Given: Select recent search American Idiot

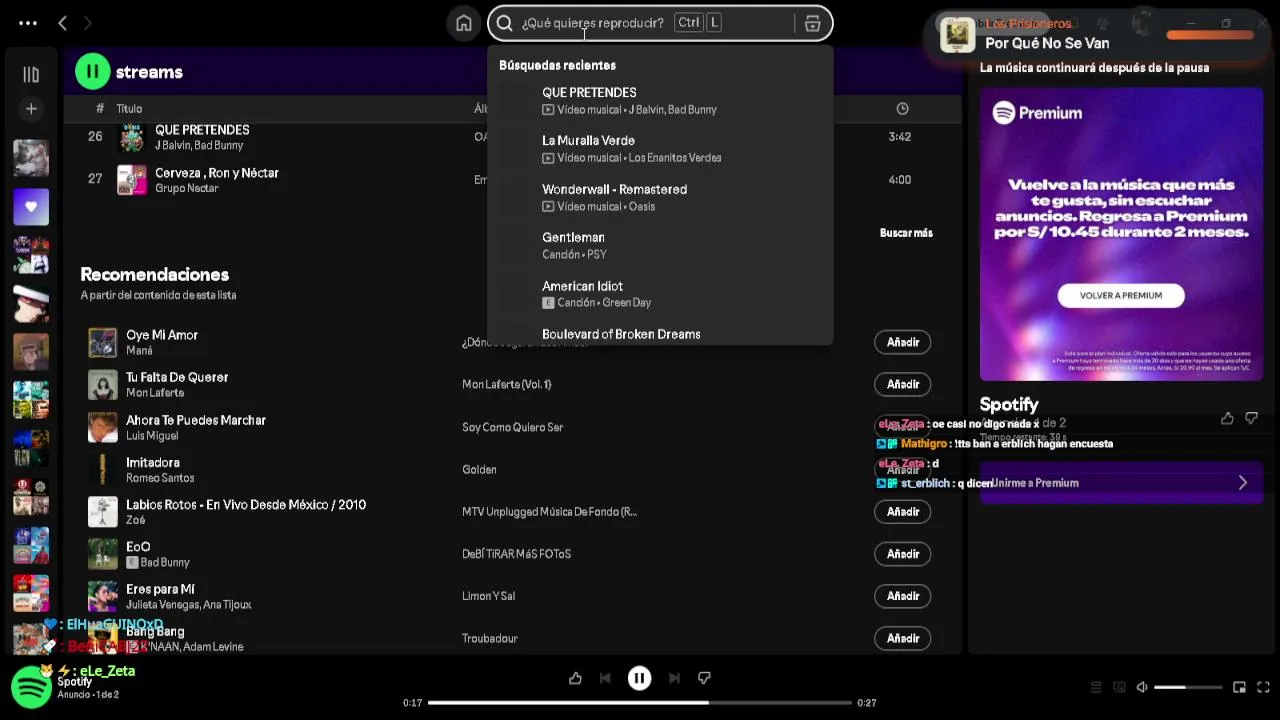Looking at the screenshot, I should [660, 294].
